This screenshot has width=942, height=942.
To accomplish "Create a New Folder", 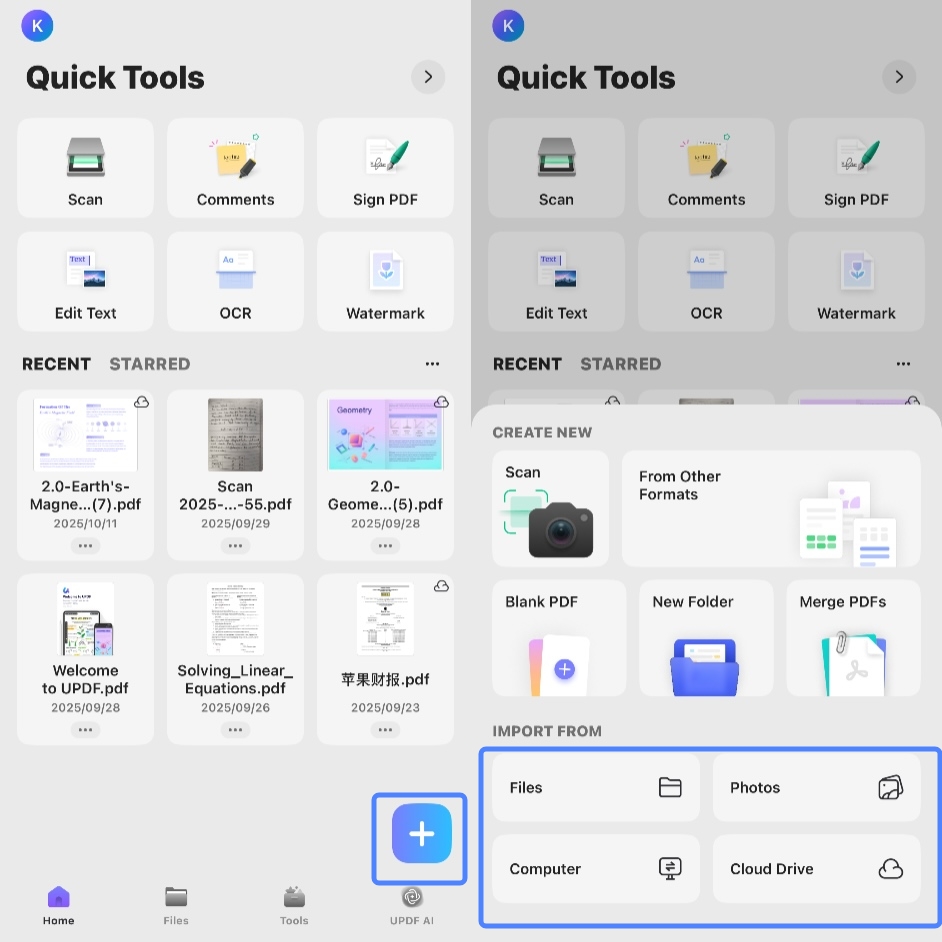I will (706, 638).
